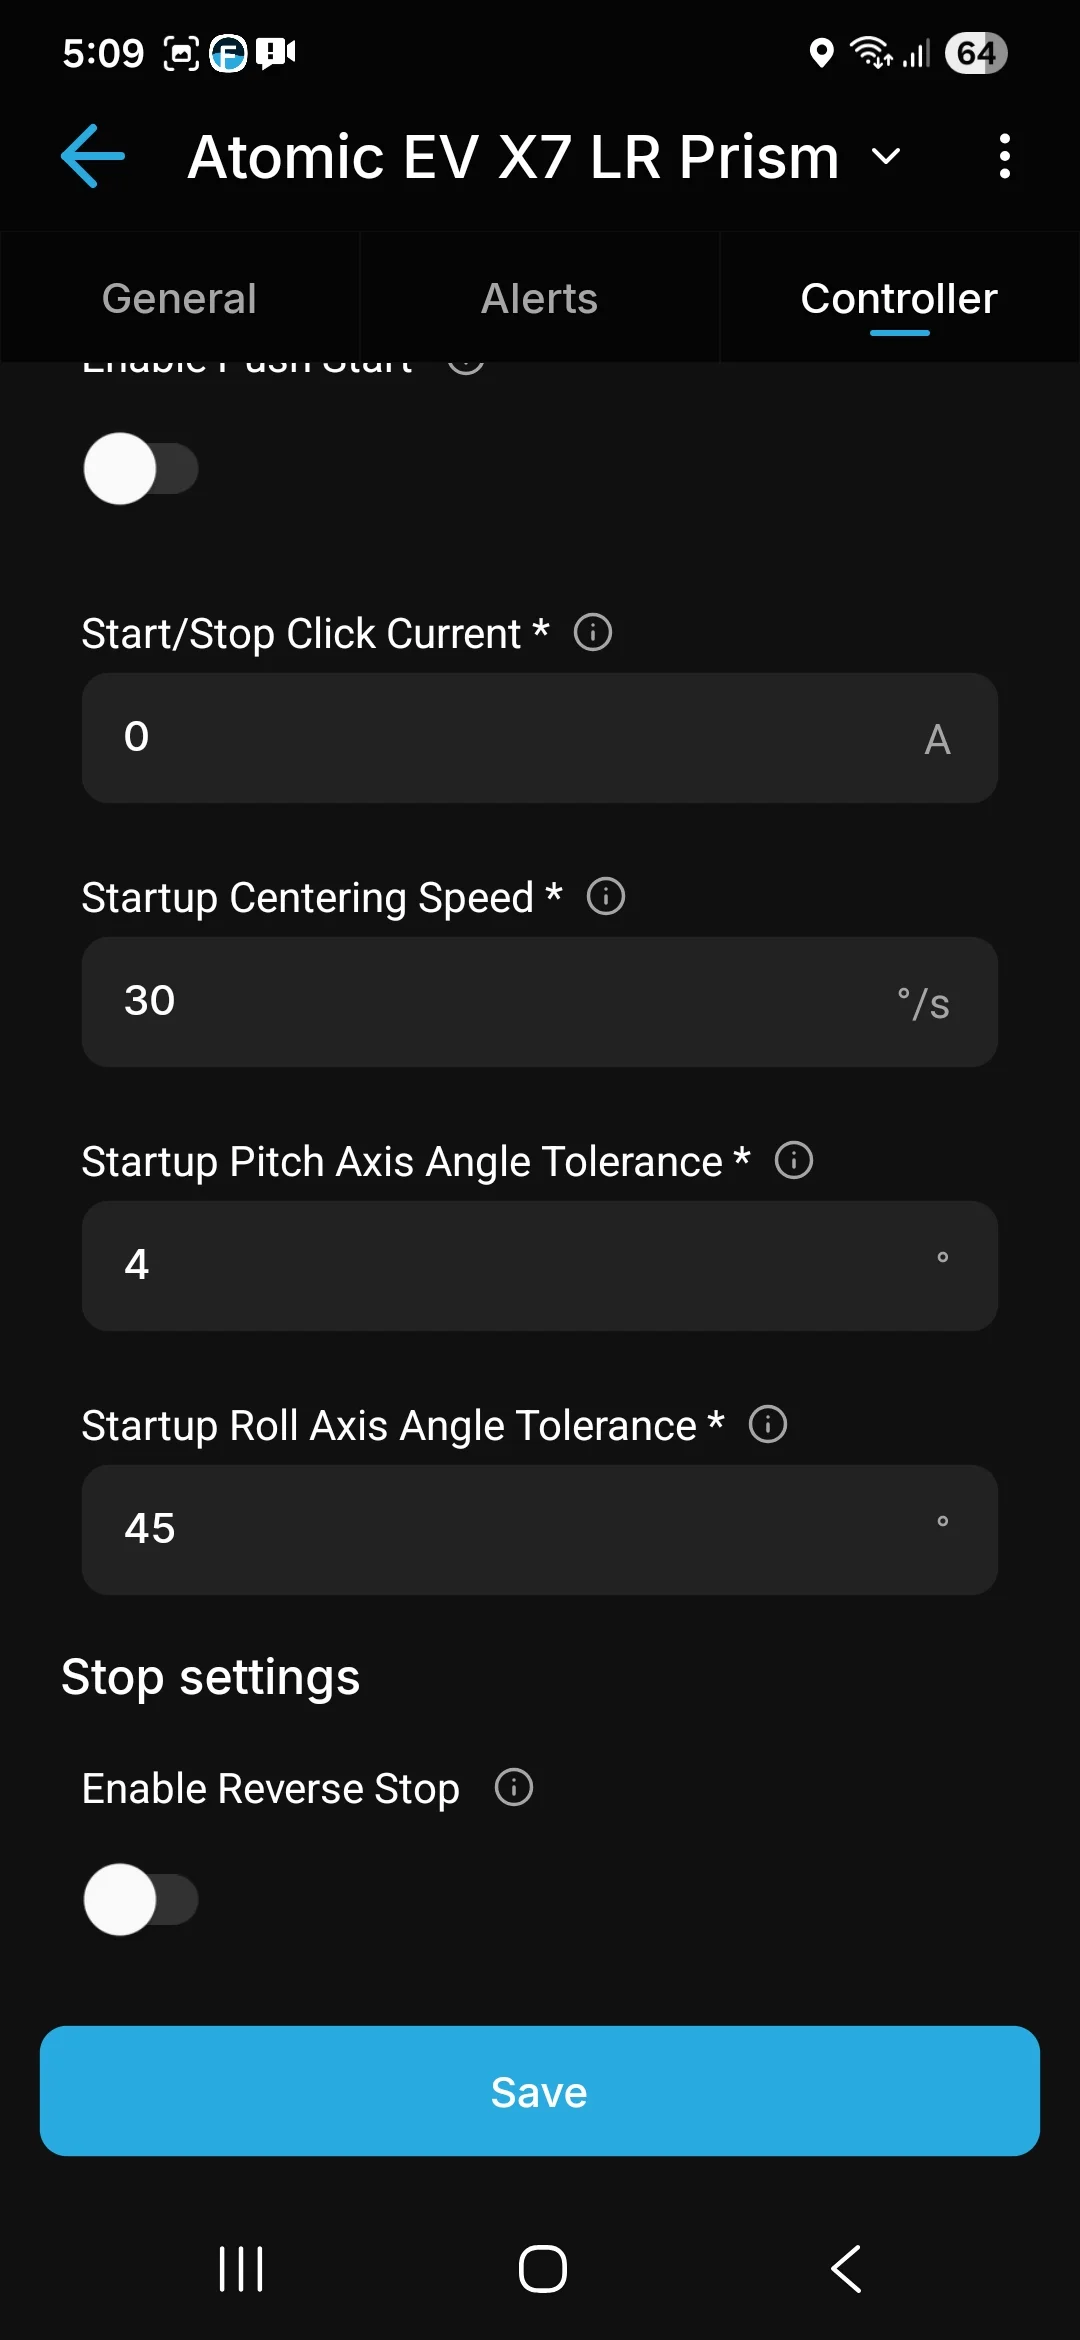This screenshot has height=2340, width=1080.
Task: Show info for Enable Reverse Stop
Action: click(514, 1788)
